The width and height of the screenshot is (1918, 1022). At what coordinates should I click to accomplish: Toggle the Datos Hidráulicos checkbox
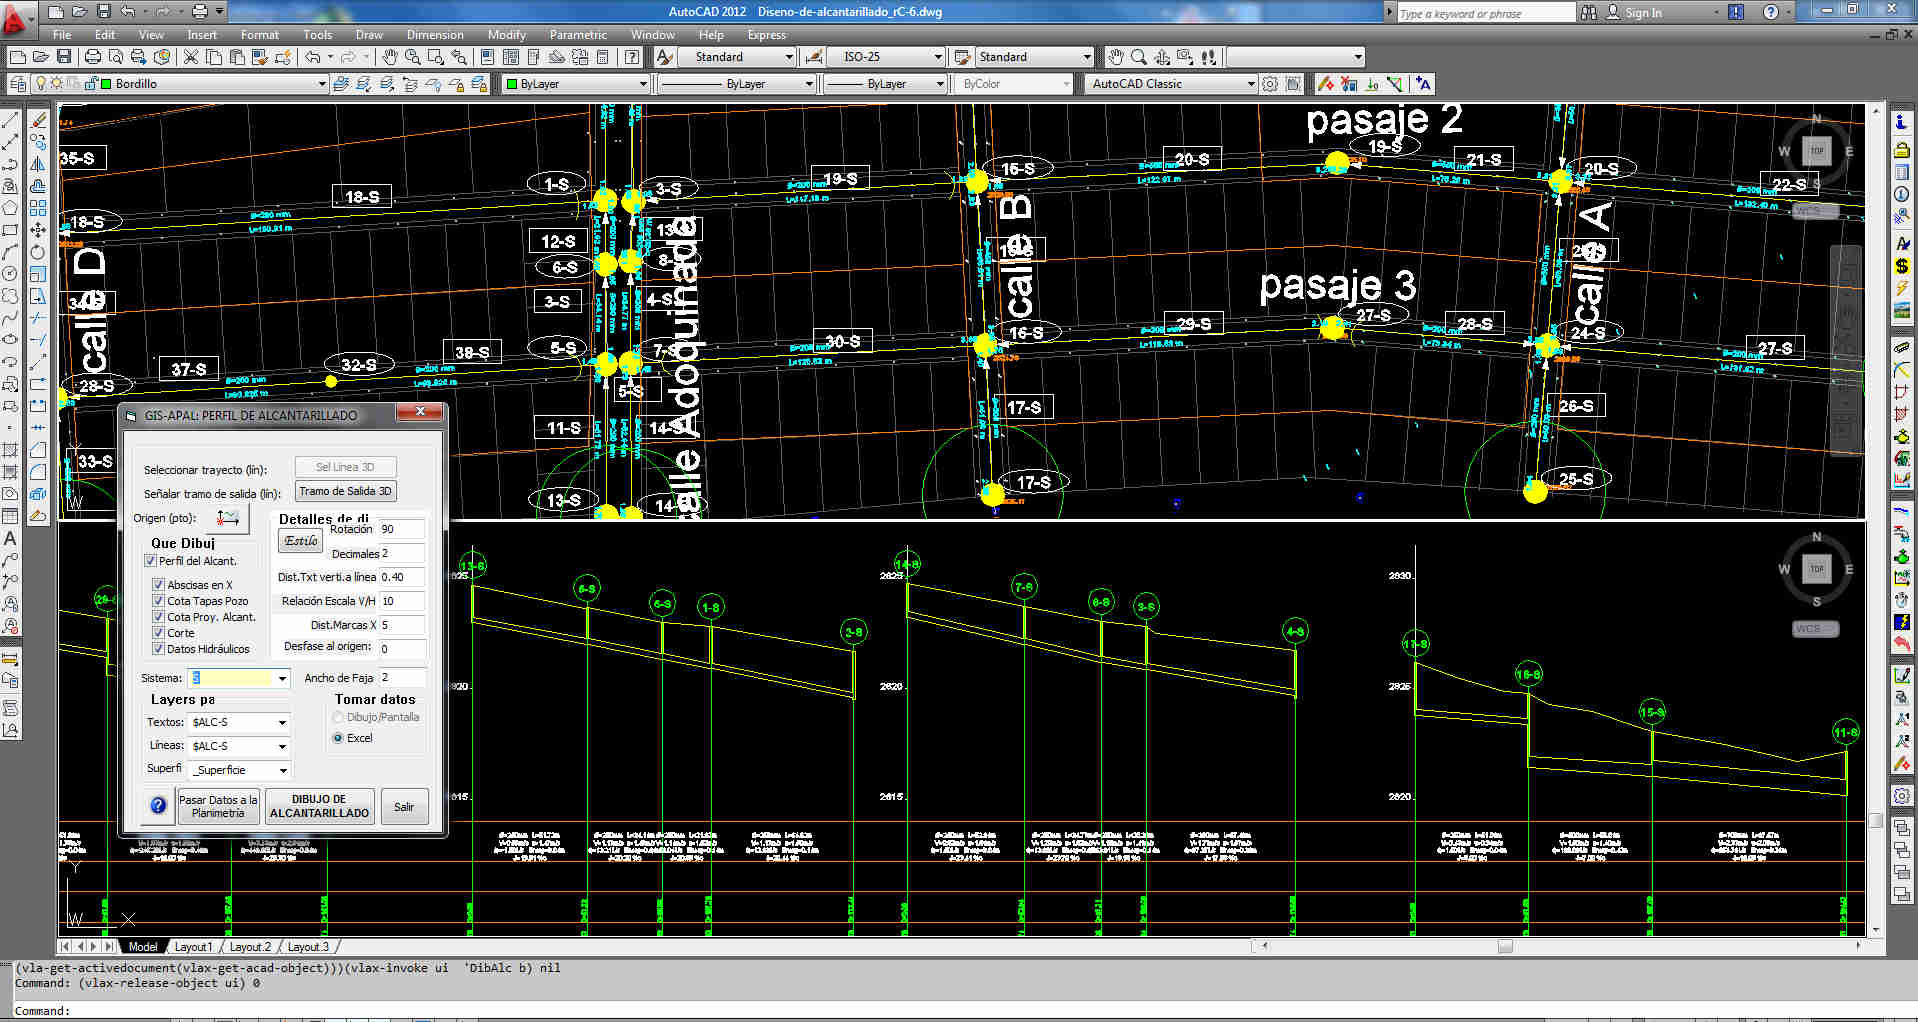(x=158, y=649)
